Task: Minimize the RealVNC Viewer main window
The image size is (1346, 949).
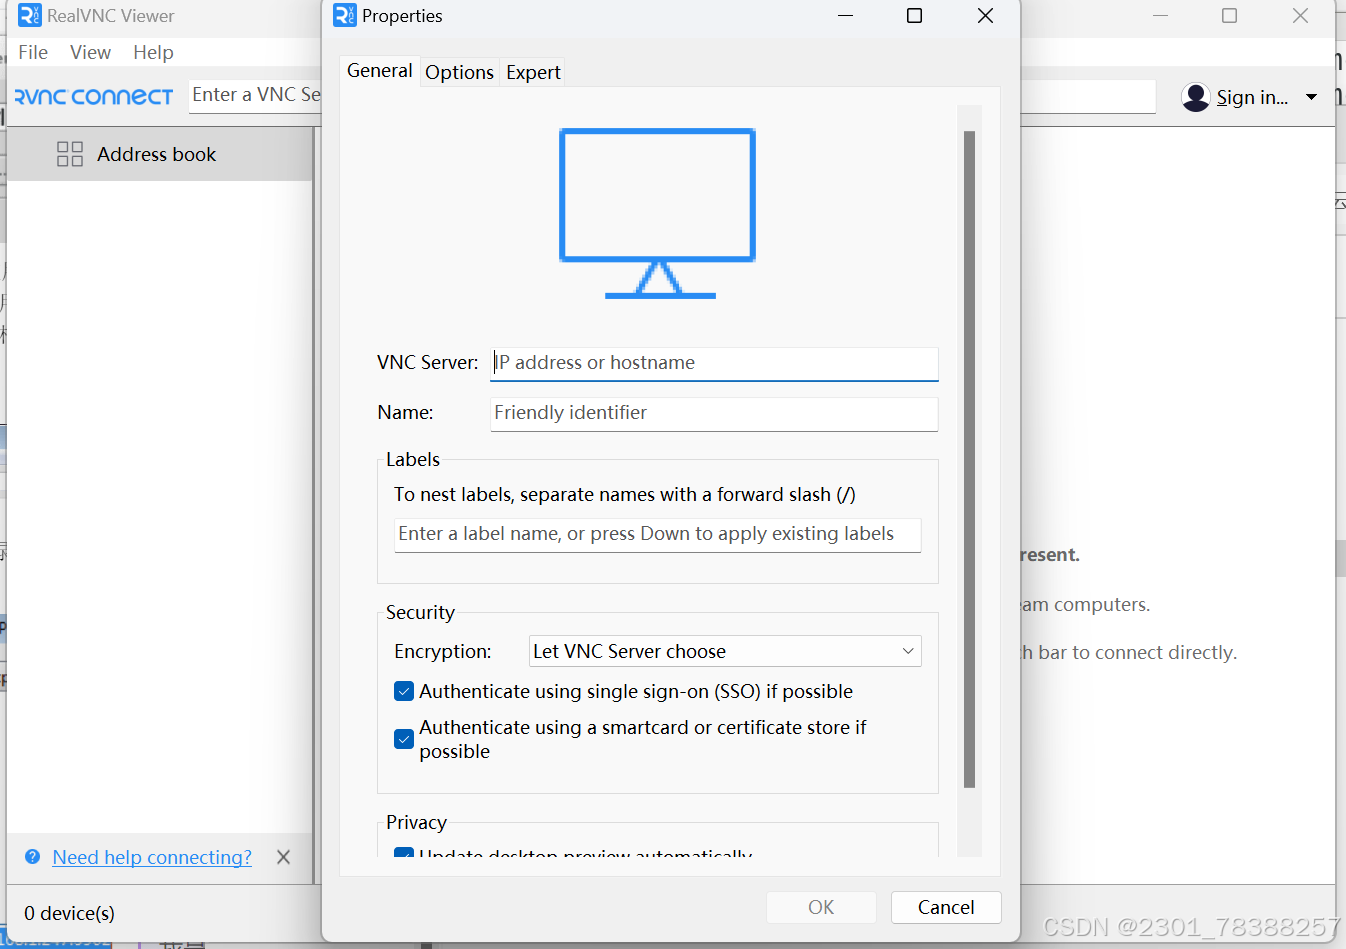Action: 1160,16
